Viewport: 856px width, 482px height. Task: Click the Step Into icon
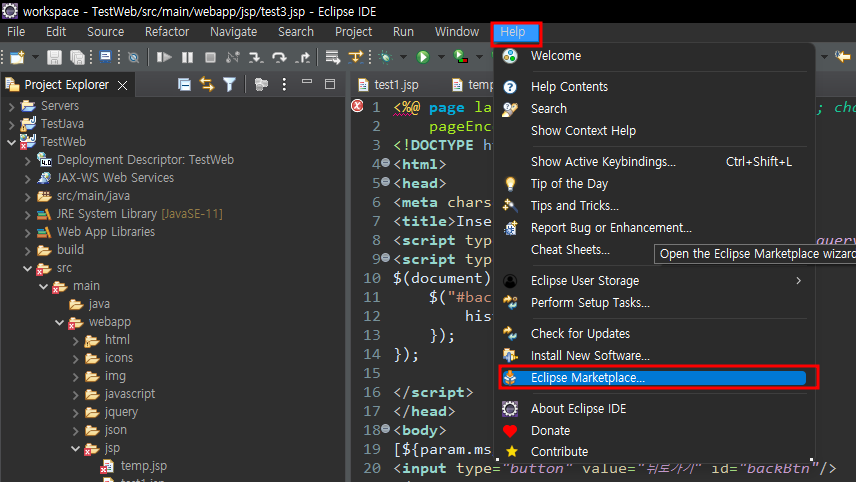255,57
